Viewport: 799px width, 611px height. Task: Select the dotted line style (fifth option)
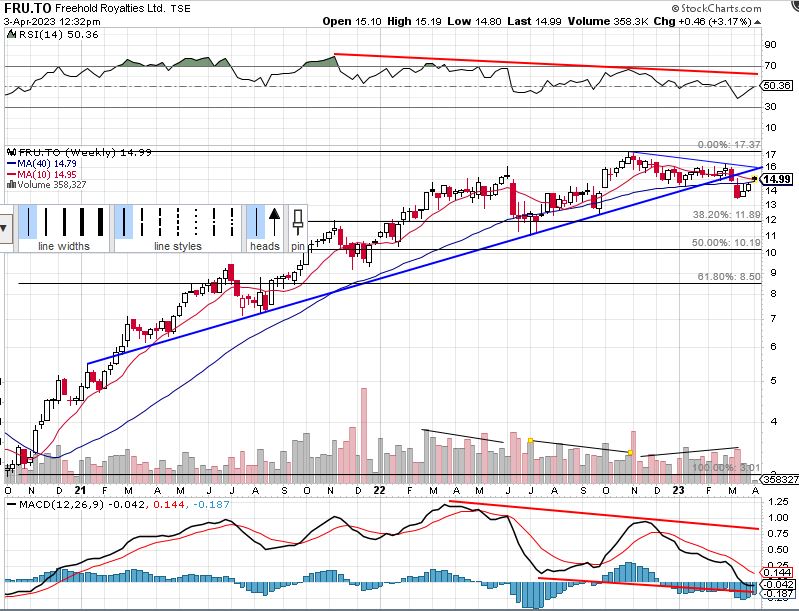pos(196,222)
